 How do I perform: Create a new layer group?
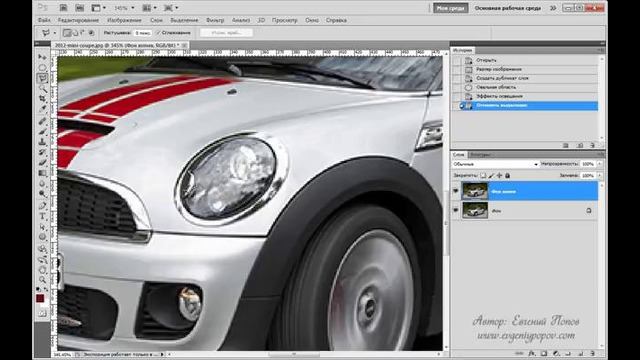[568, 353]
